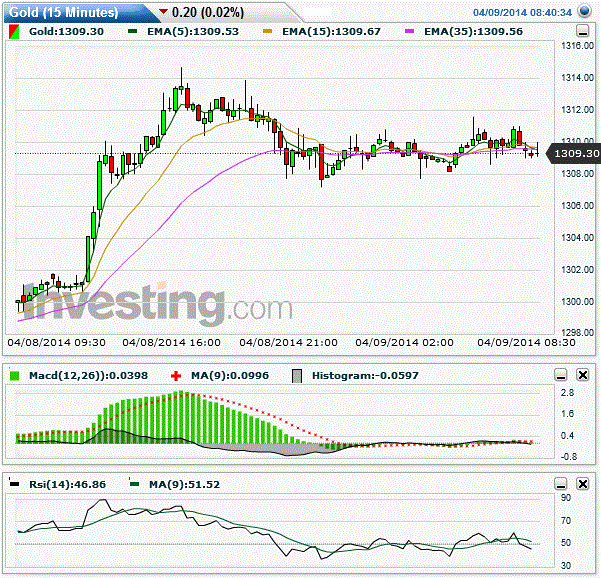The image size is (601, 578).
Task: Click the current price tag 1309.30
Action: tap(575, 154)
